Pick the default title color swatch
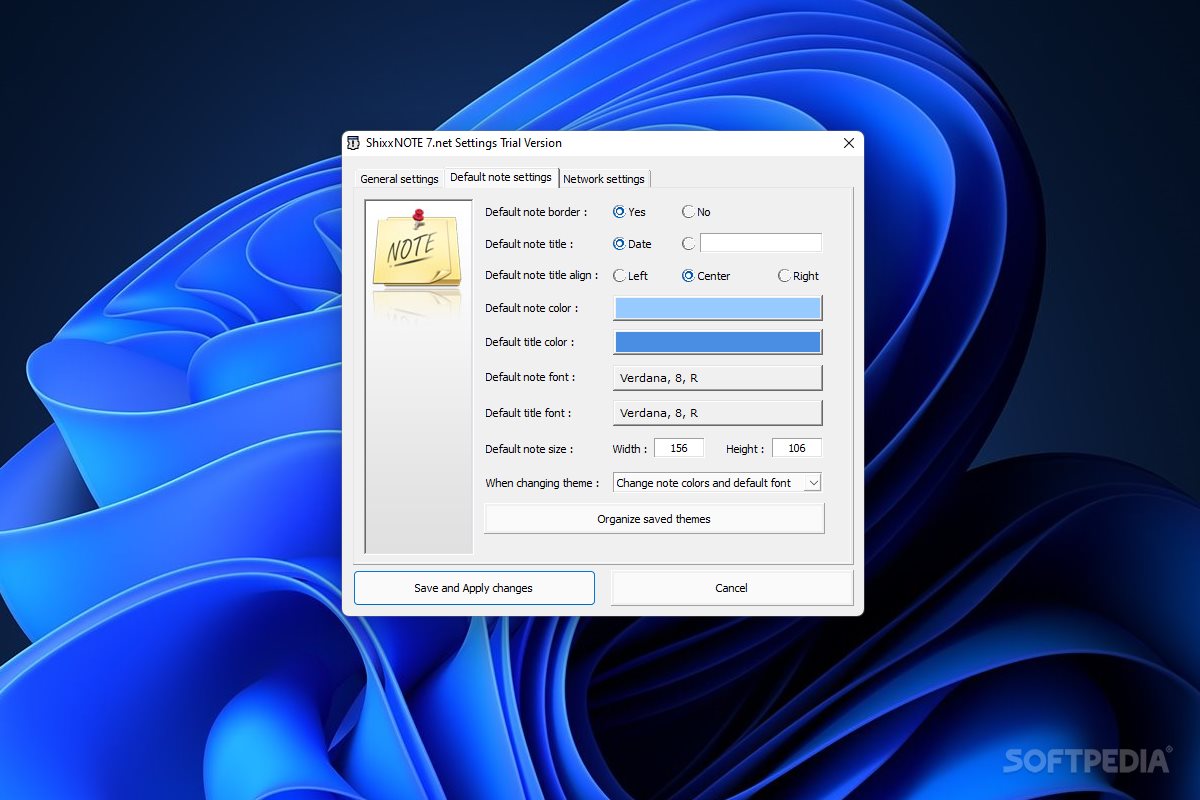1200x800 pixels. pyautogui.click(x=717, y=342)
